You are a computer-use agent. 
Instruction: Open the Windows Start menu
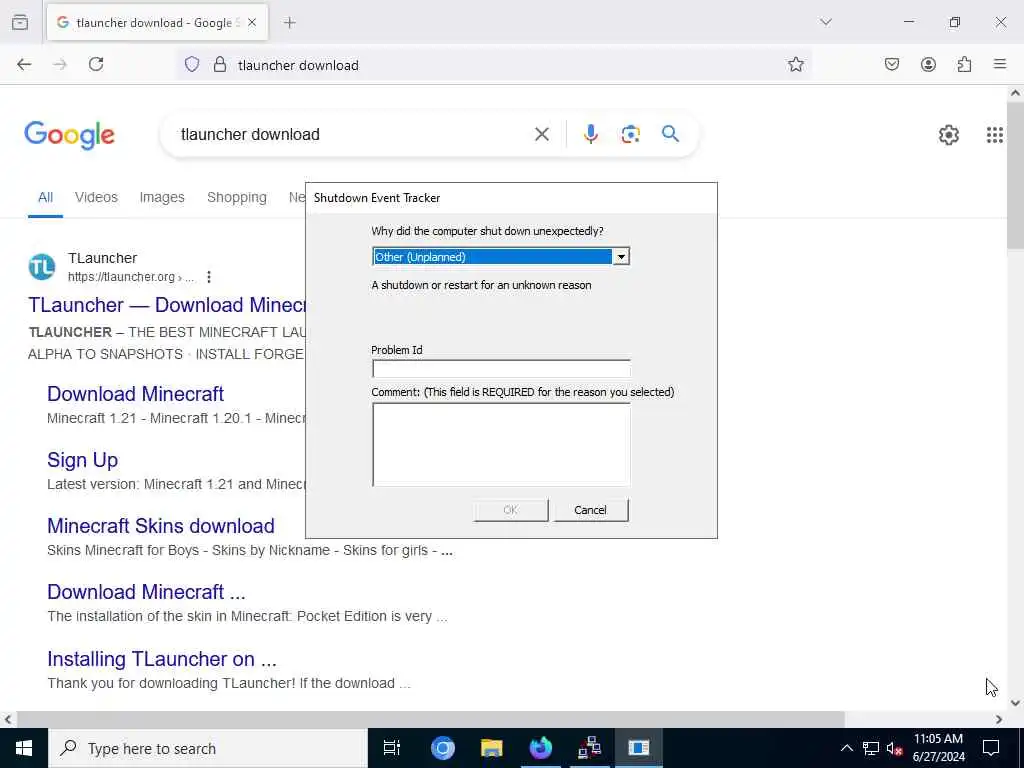(x=24, y=748)
